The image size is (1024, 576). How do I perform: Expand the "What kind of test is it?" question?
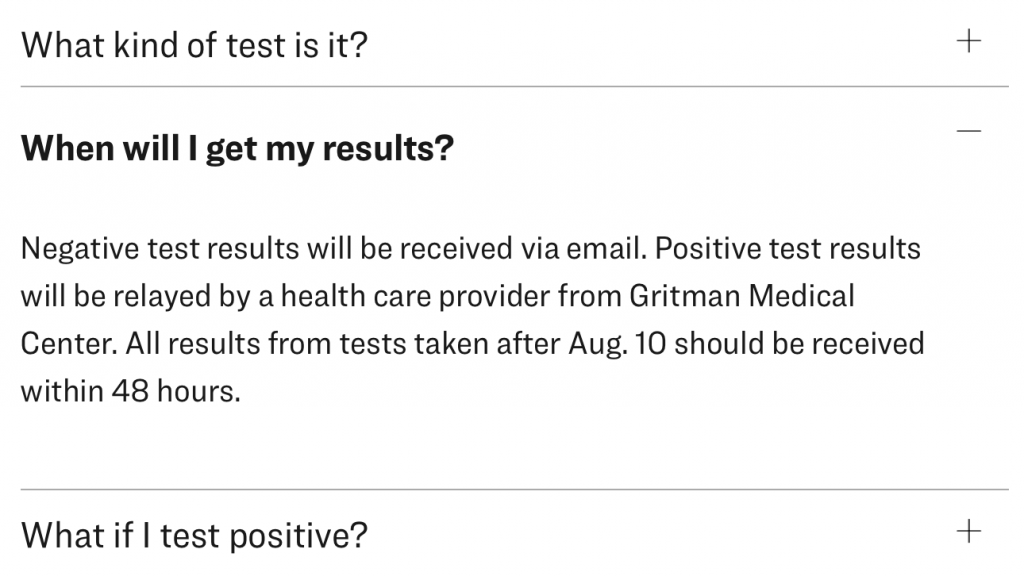pyautogui.click(x=195, y=45)
